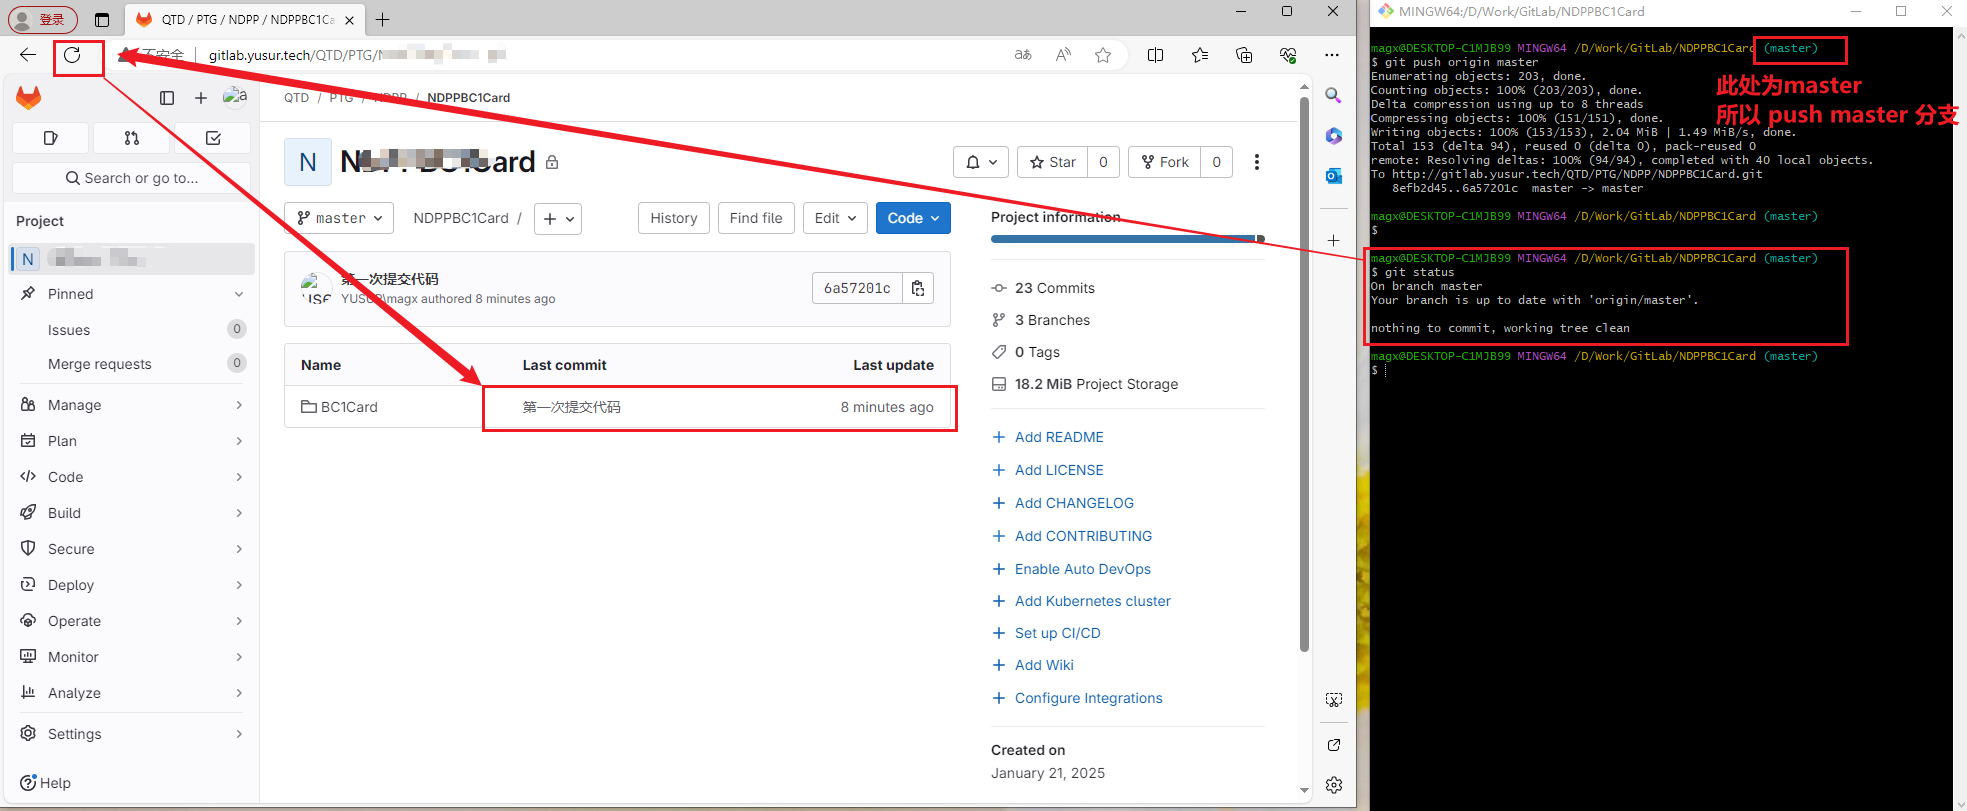
Task: Open the master branch dropdown
Action: (339, 218)
